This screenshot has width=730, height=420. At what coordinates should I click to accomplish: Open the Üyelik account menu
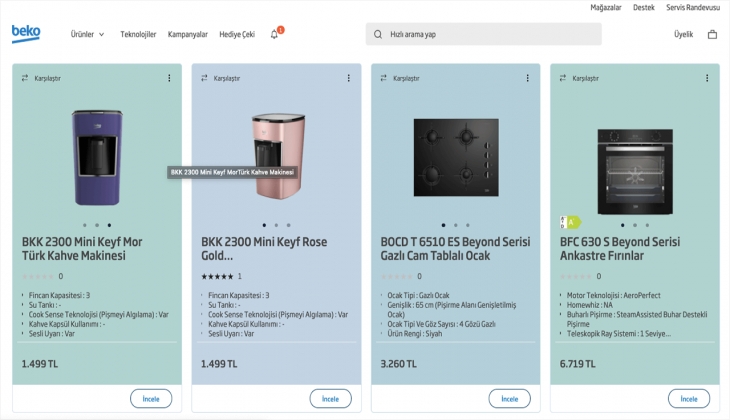tap(683, 34)
